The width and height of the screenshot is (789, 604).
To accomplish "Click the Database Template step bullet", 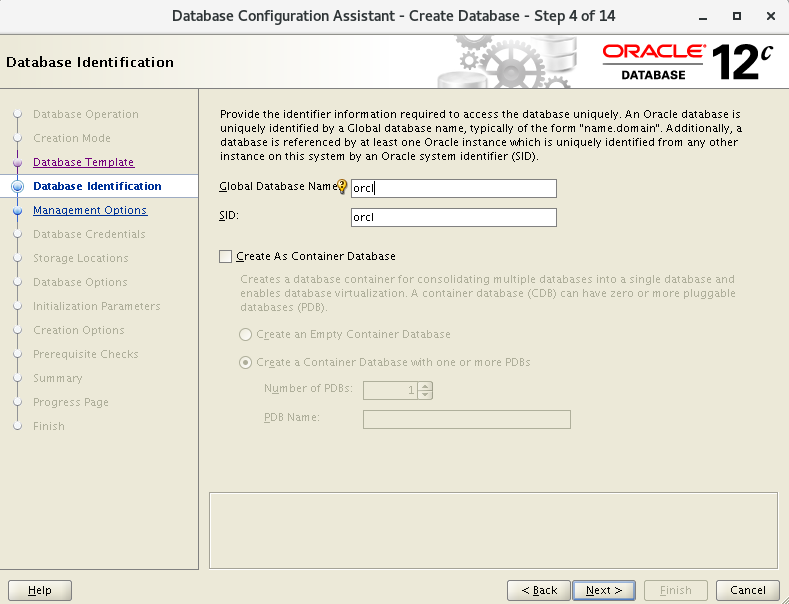I will (18, 163).
